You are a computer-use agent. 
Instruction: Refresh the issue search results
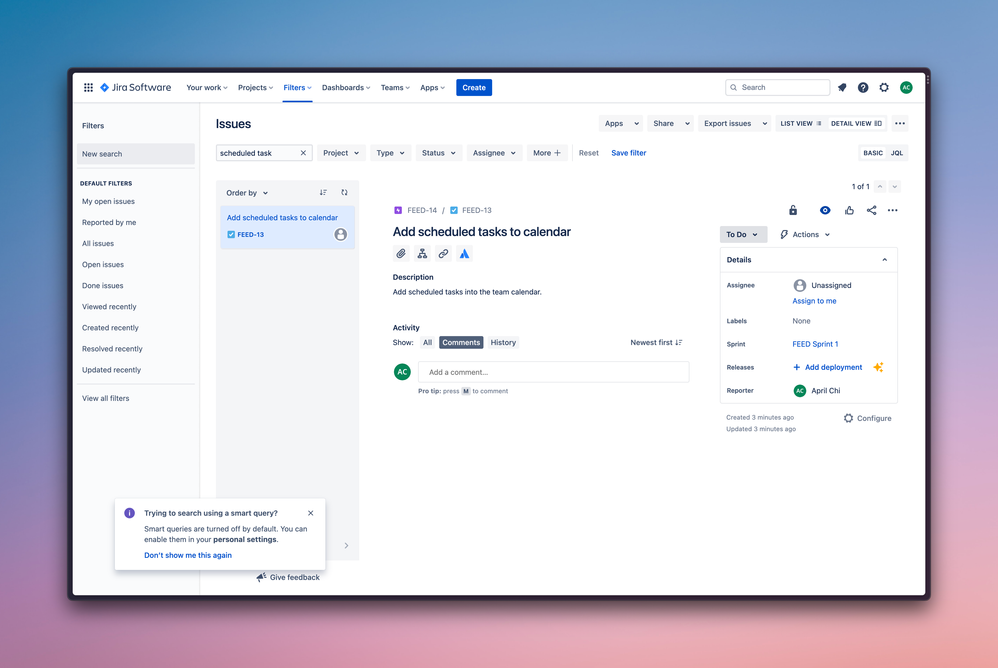coord(344,193)
